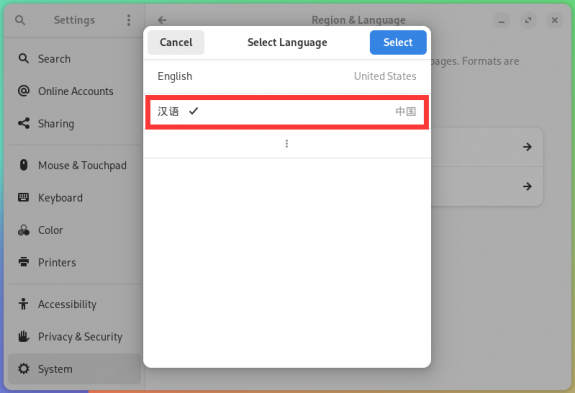Click the Sharing icon in sidebar
Screen dimensions: 575x393
click(x=24, y=123)
